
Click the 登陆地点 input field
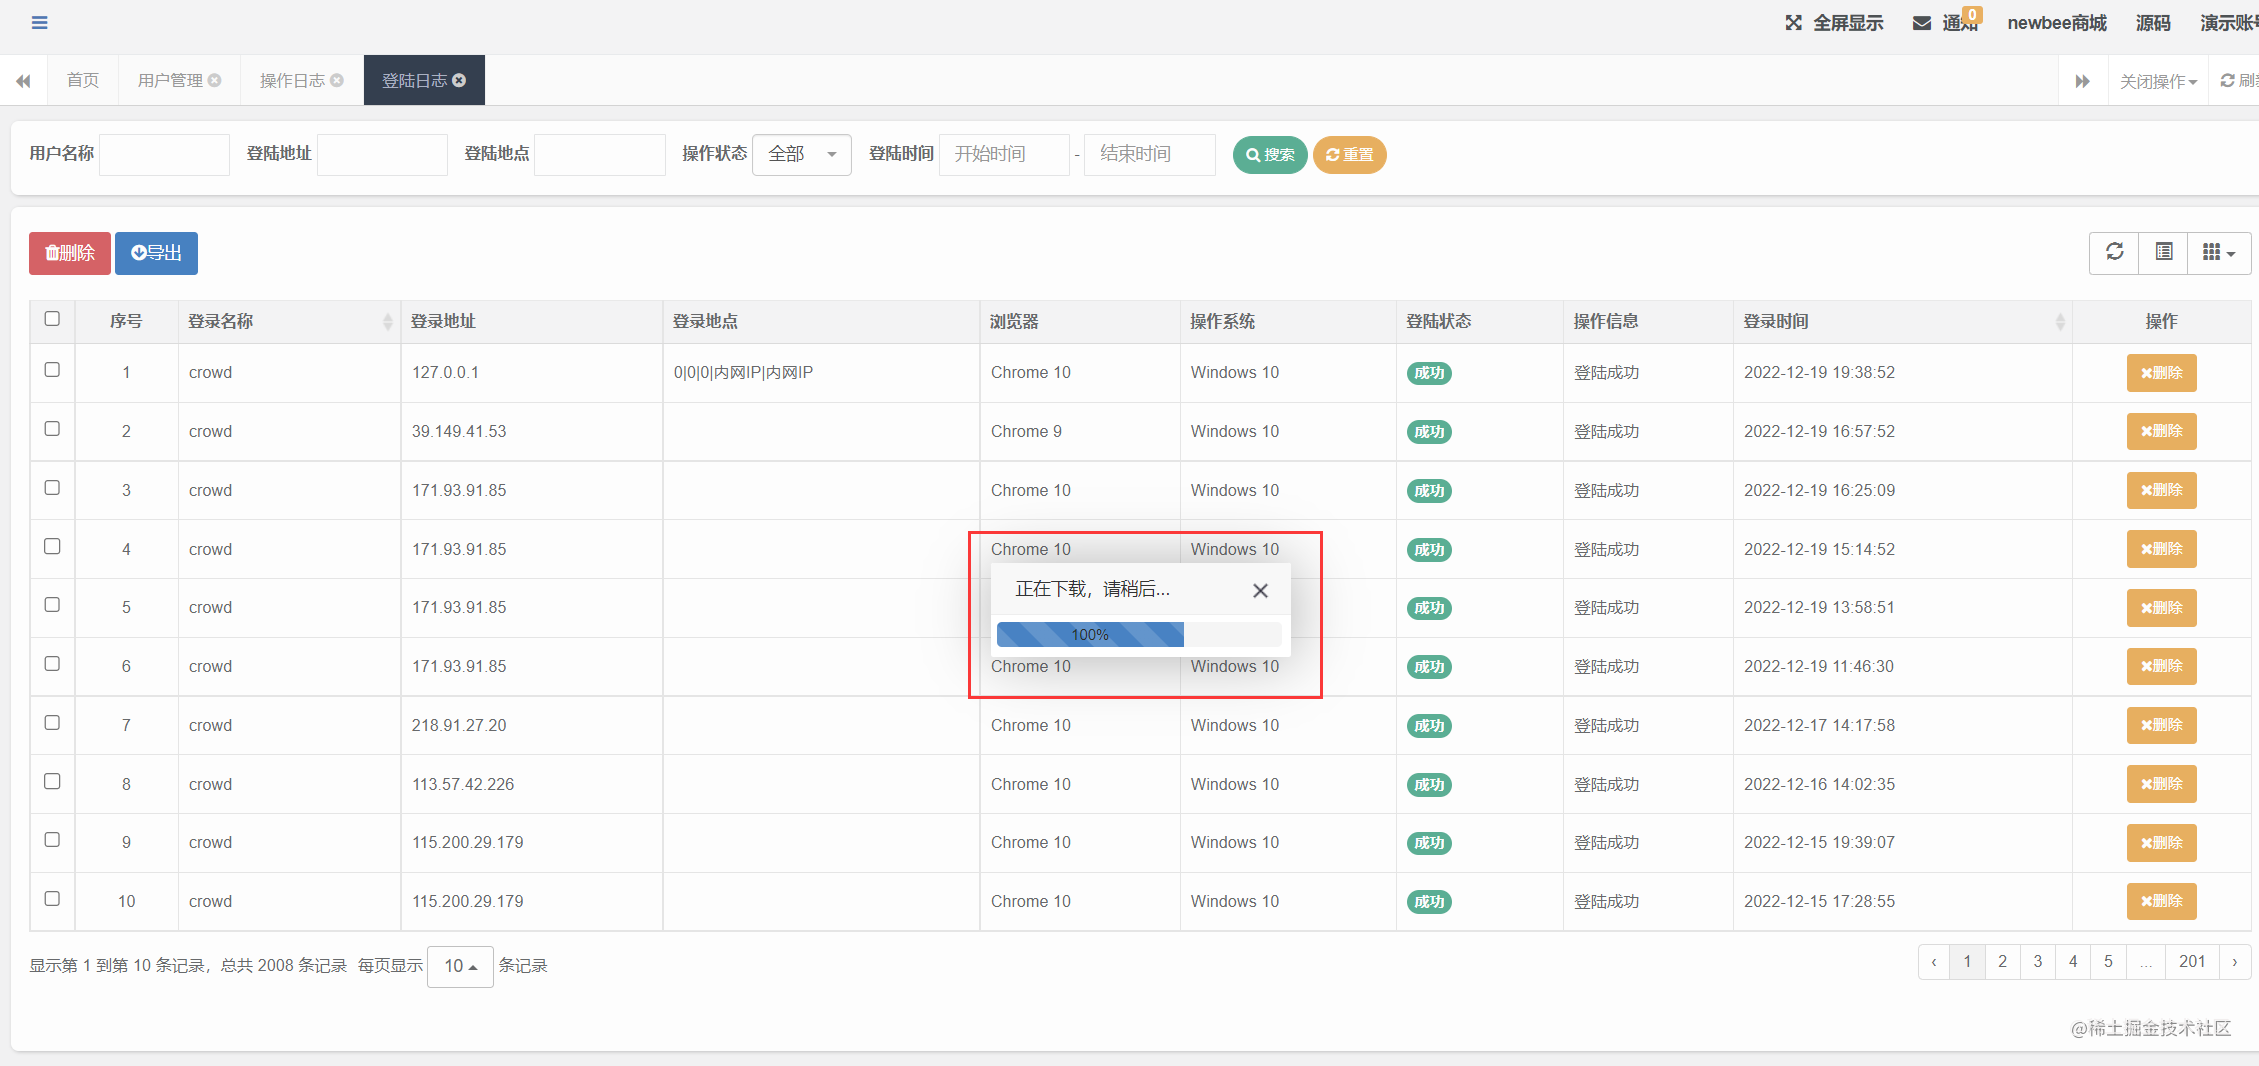click(600, 154)
